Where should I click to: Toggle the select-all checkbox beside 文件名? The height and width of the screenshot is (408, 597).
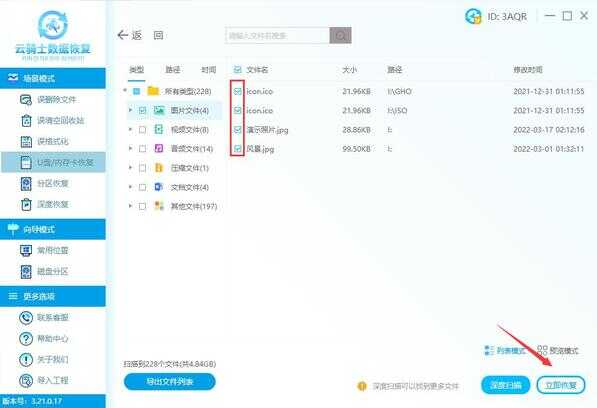238,70
